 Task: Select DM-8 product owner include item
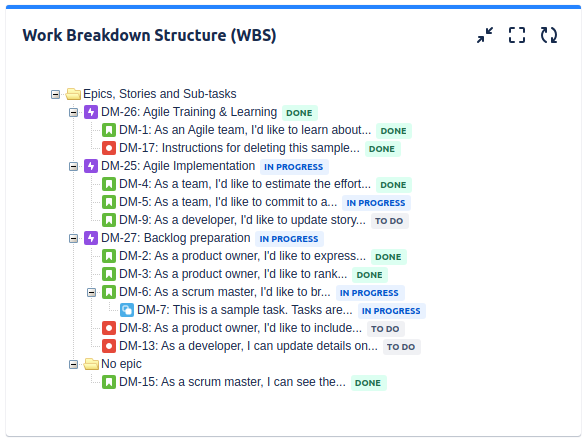(x=240, y=328)
